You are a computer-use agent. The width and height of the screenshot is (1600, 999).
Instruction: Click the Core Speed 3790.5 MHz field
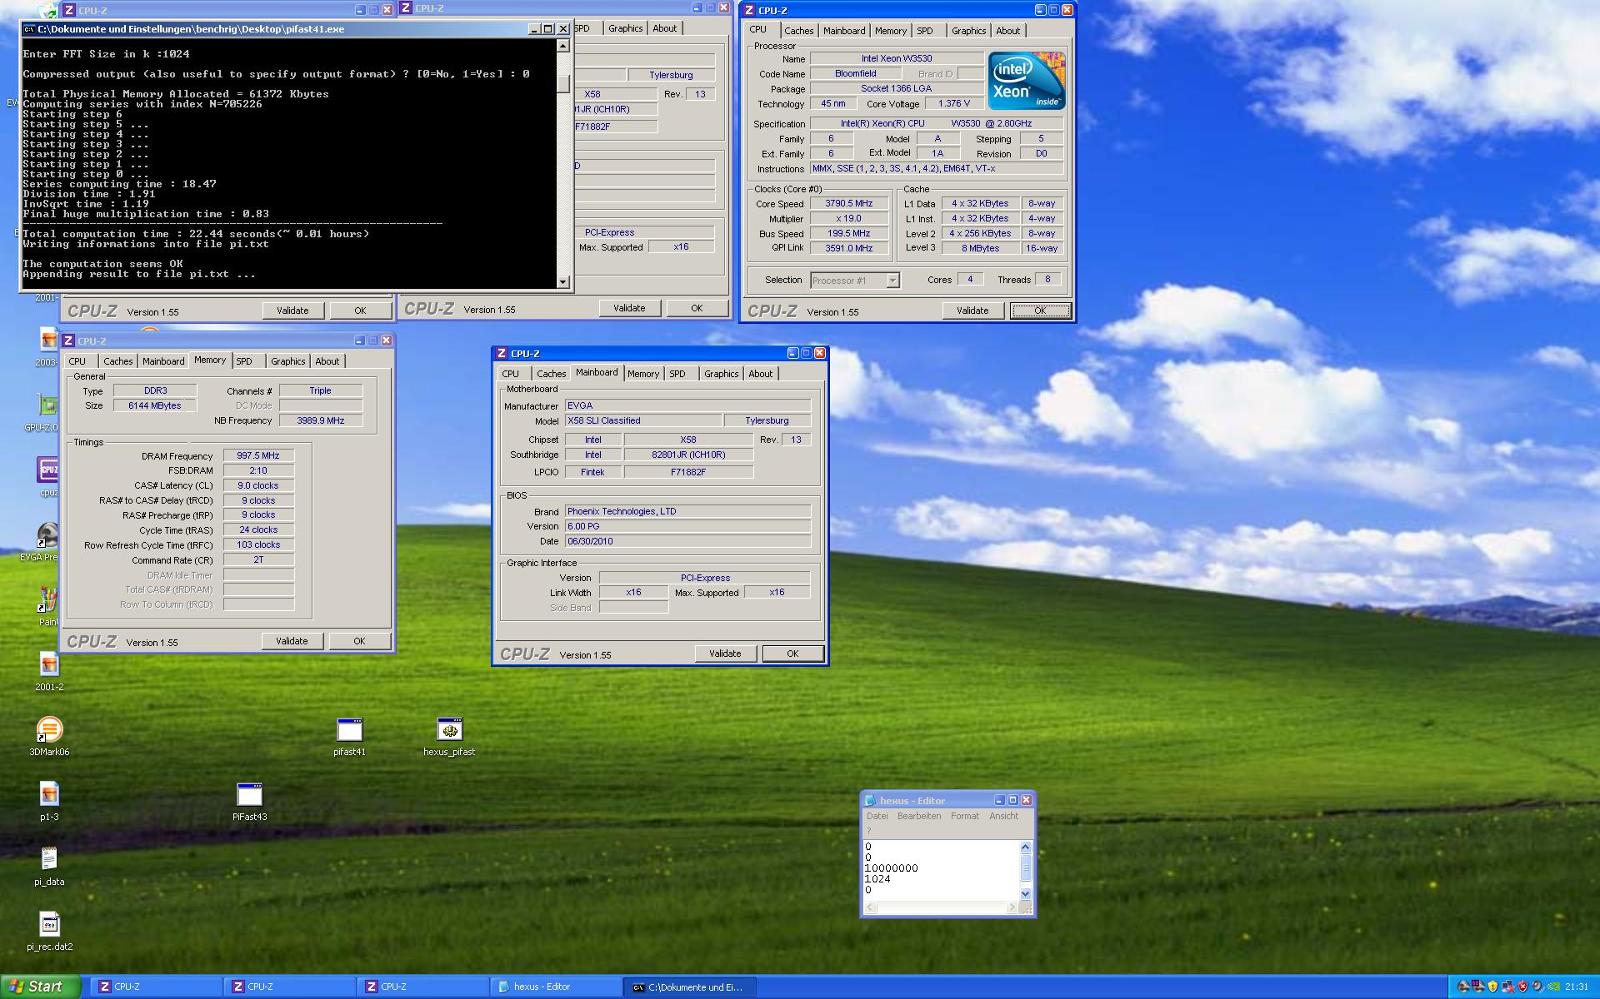click(849, 204)
